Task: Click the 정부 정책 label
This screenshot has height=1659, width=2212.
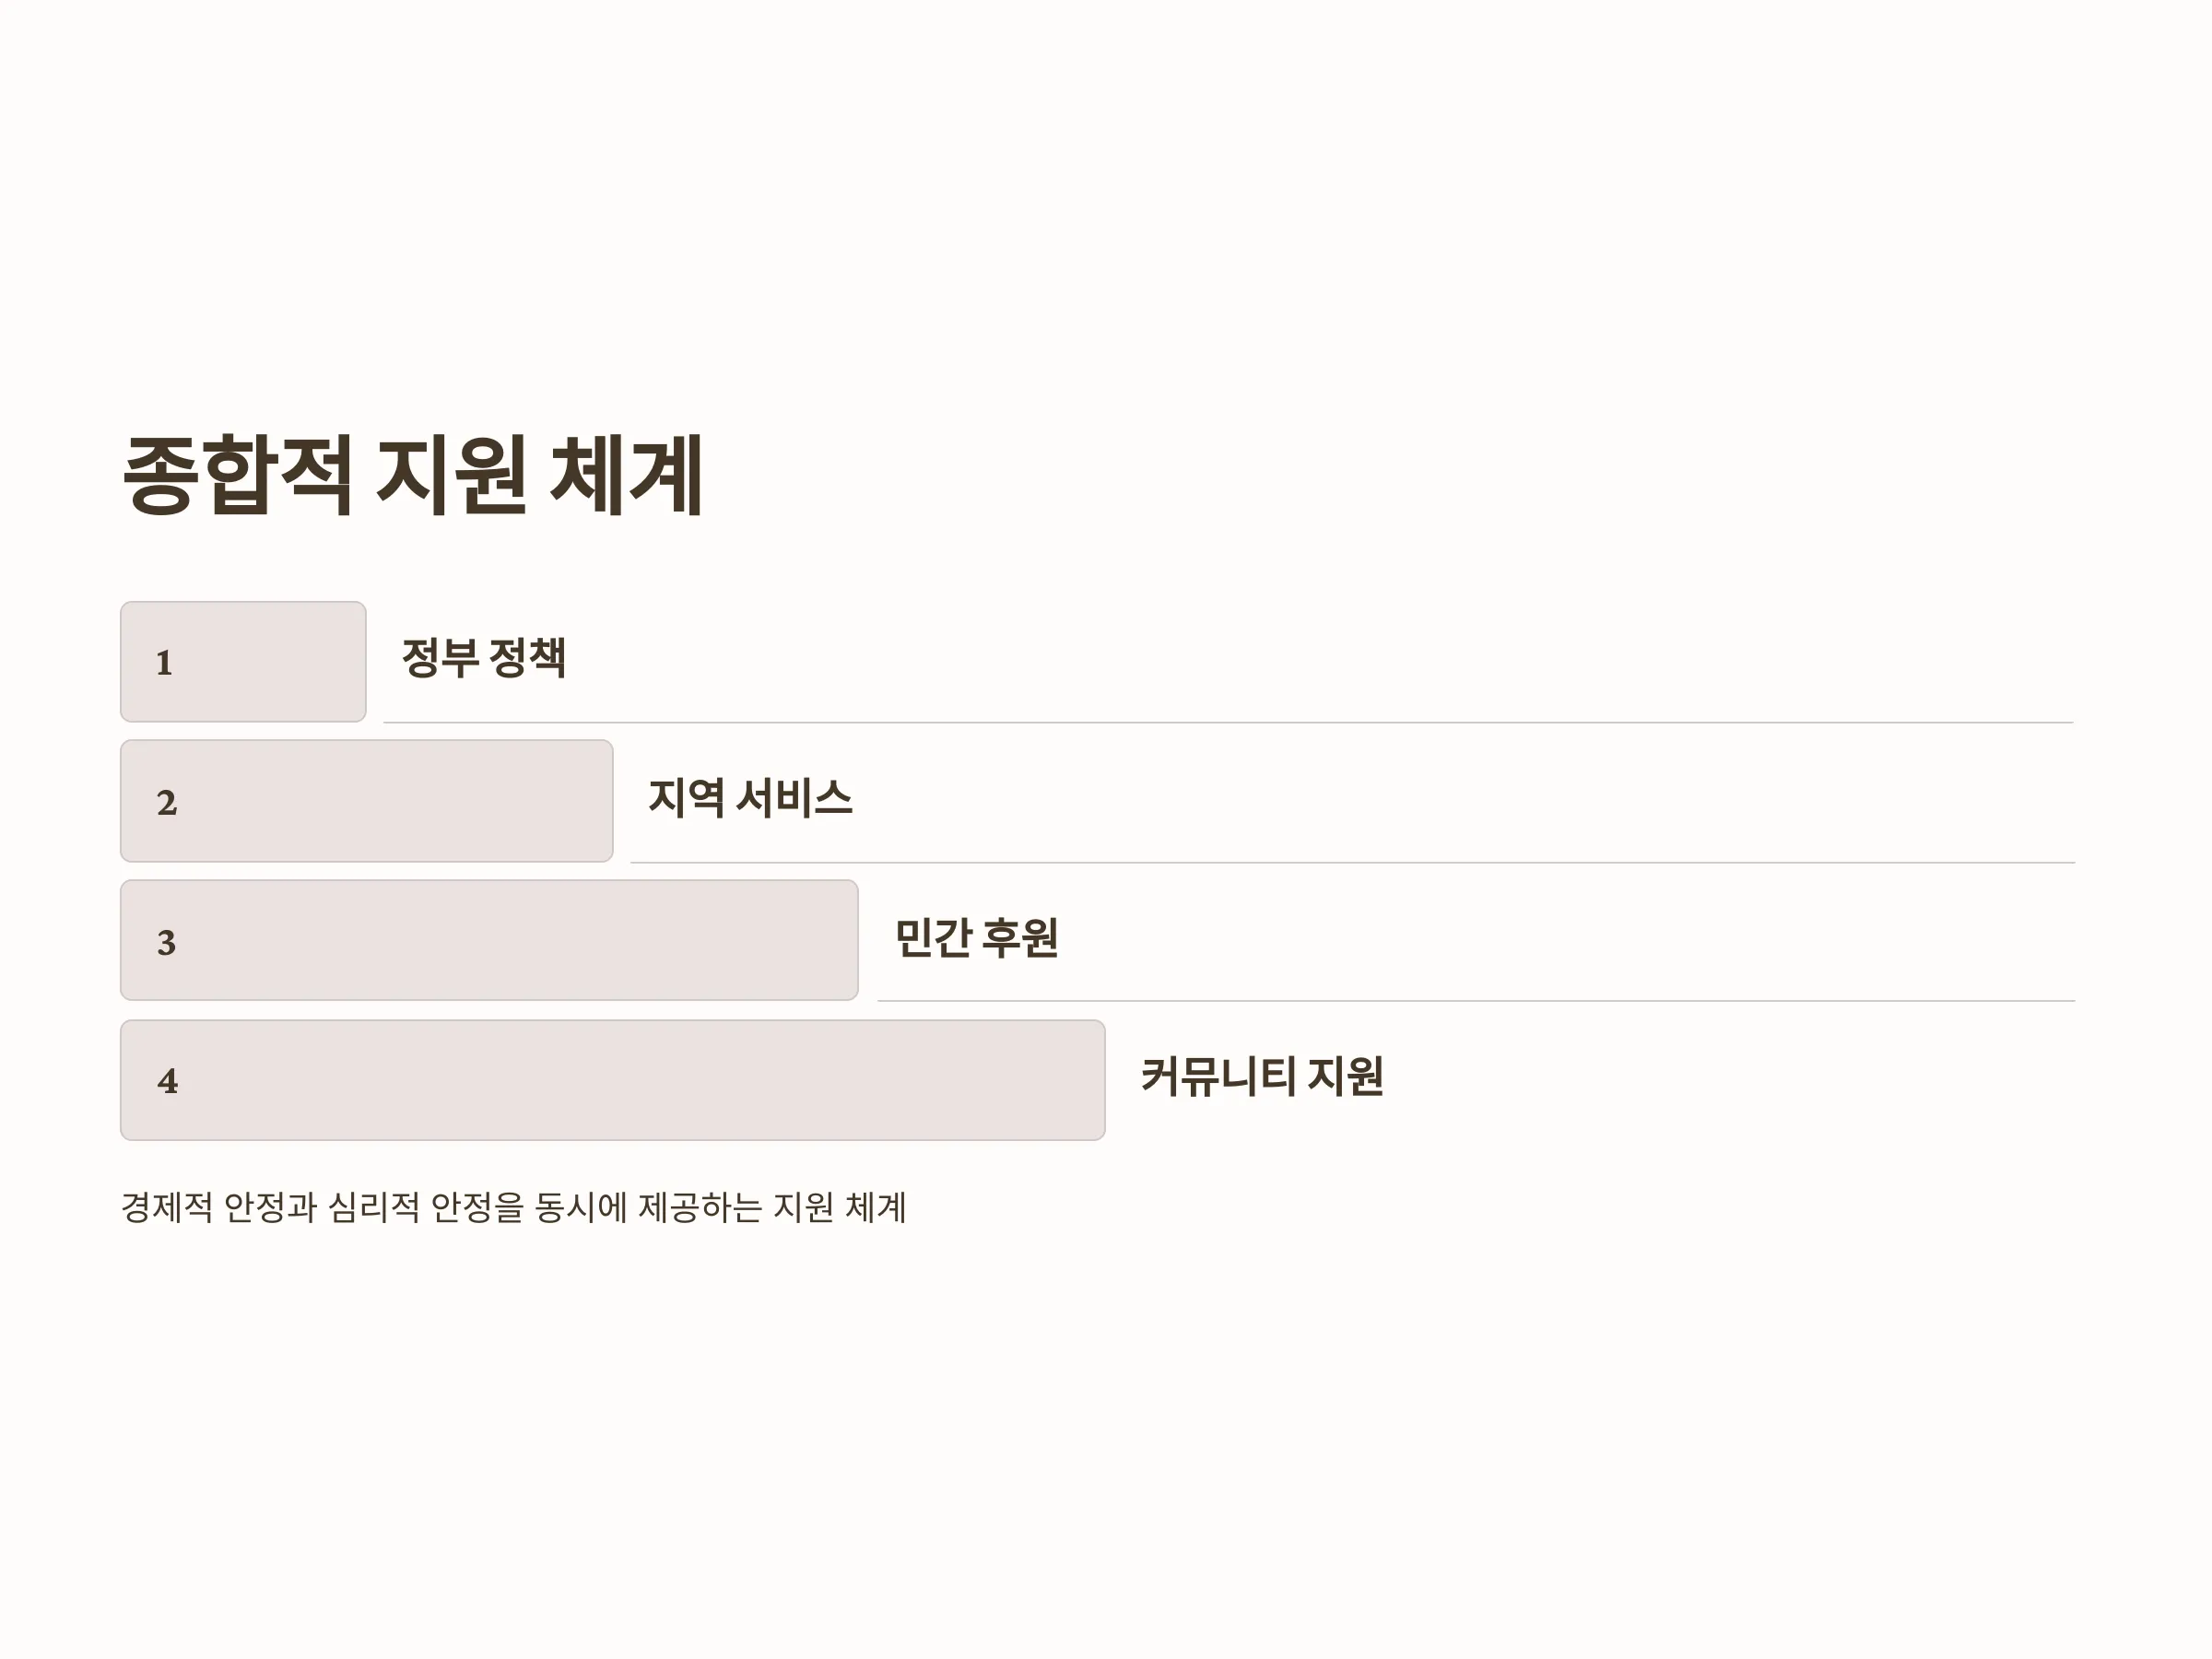Action: [484, 658]
